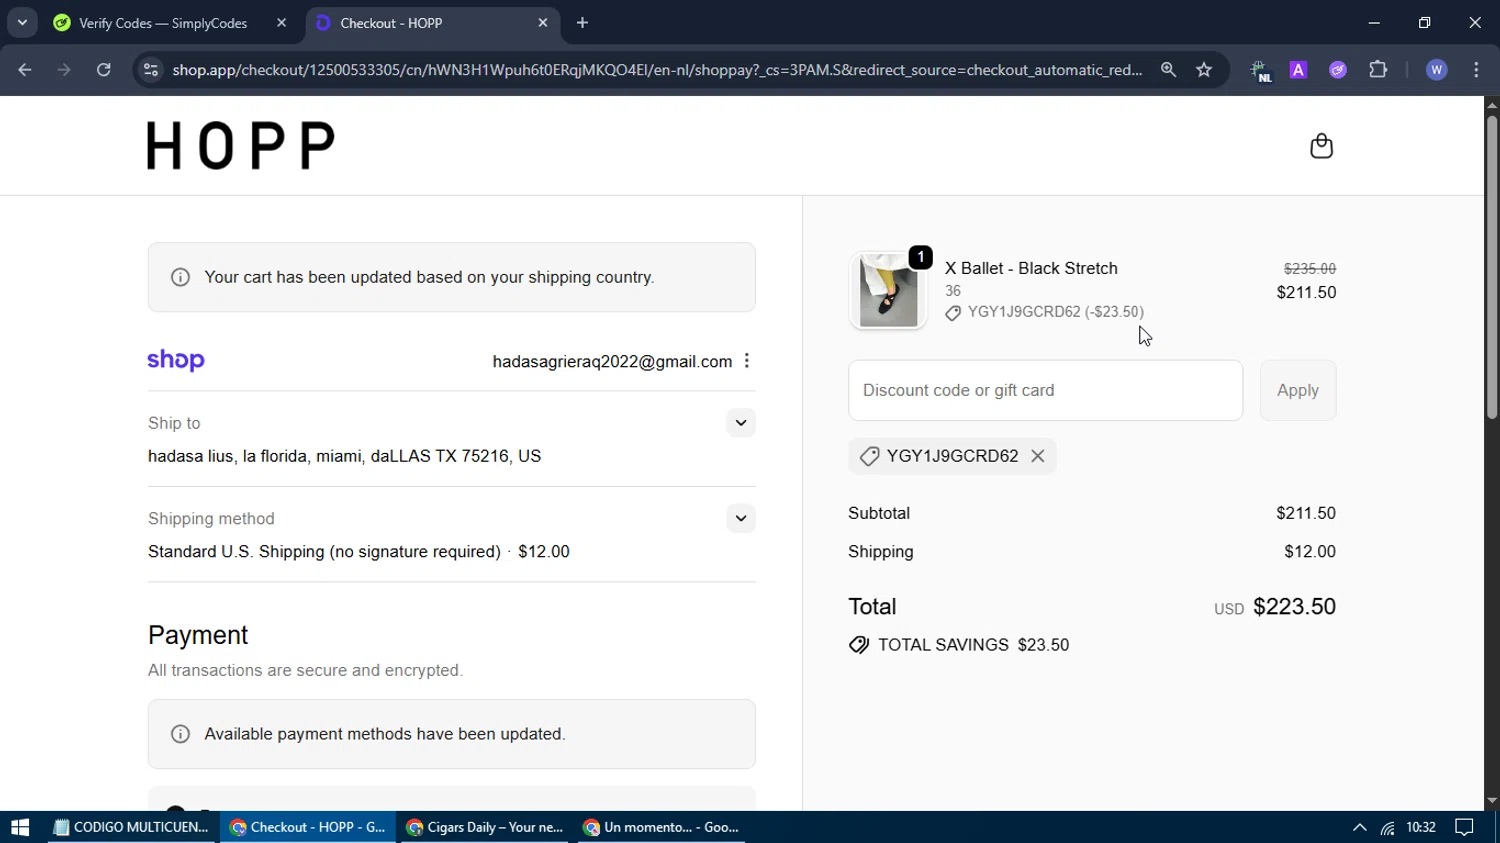Click the payment methods updated info icon
This screenshot has width=1500, height=843.
(181, 734)
